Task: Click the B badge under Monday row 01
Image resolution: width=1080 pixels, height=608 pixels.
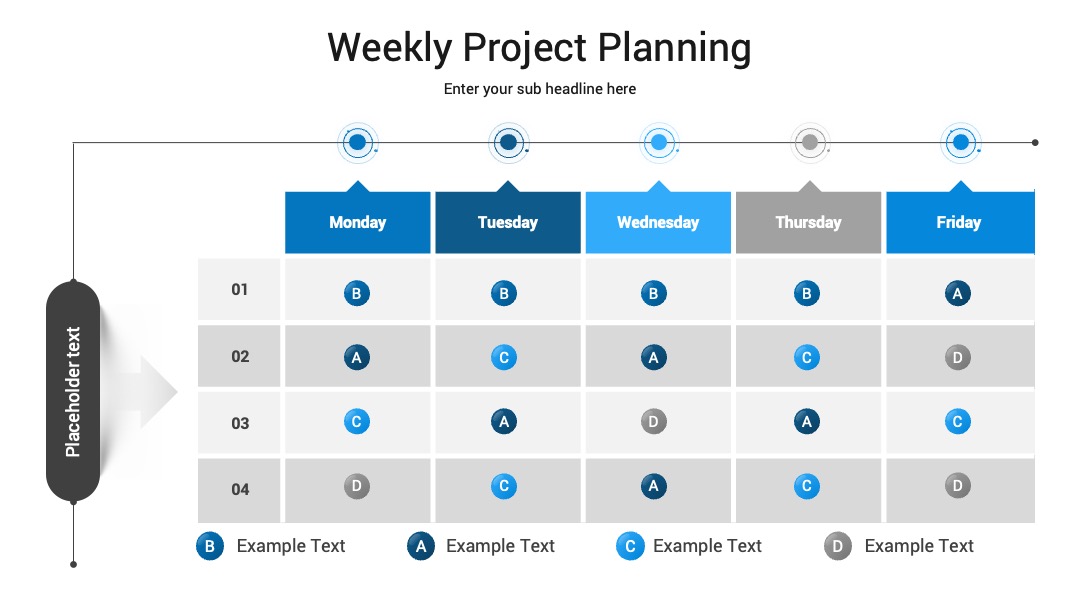Action: pos(357,293)
